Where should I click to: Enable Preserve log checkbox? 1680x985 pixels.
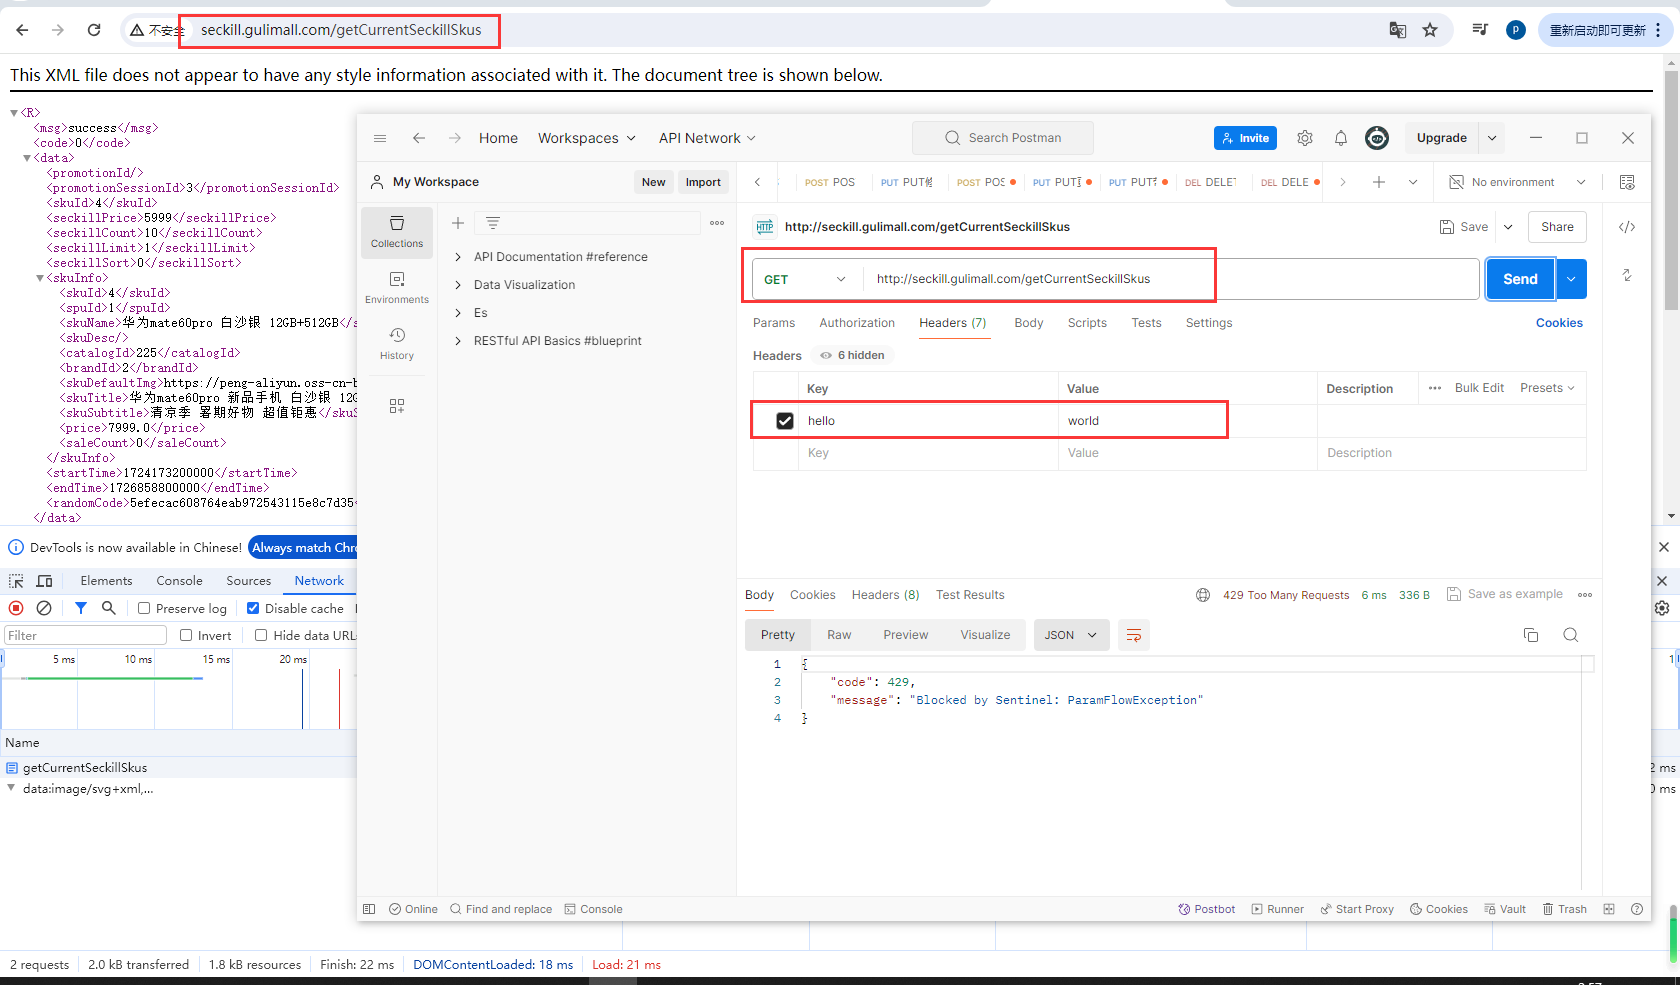[144, 608]
